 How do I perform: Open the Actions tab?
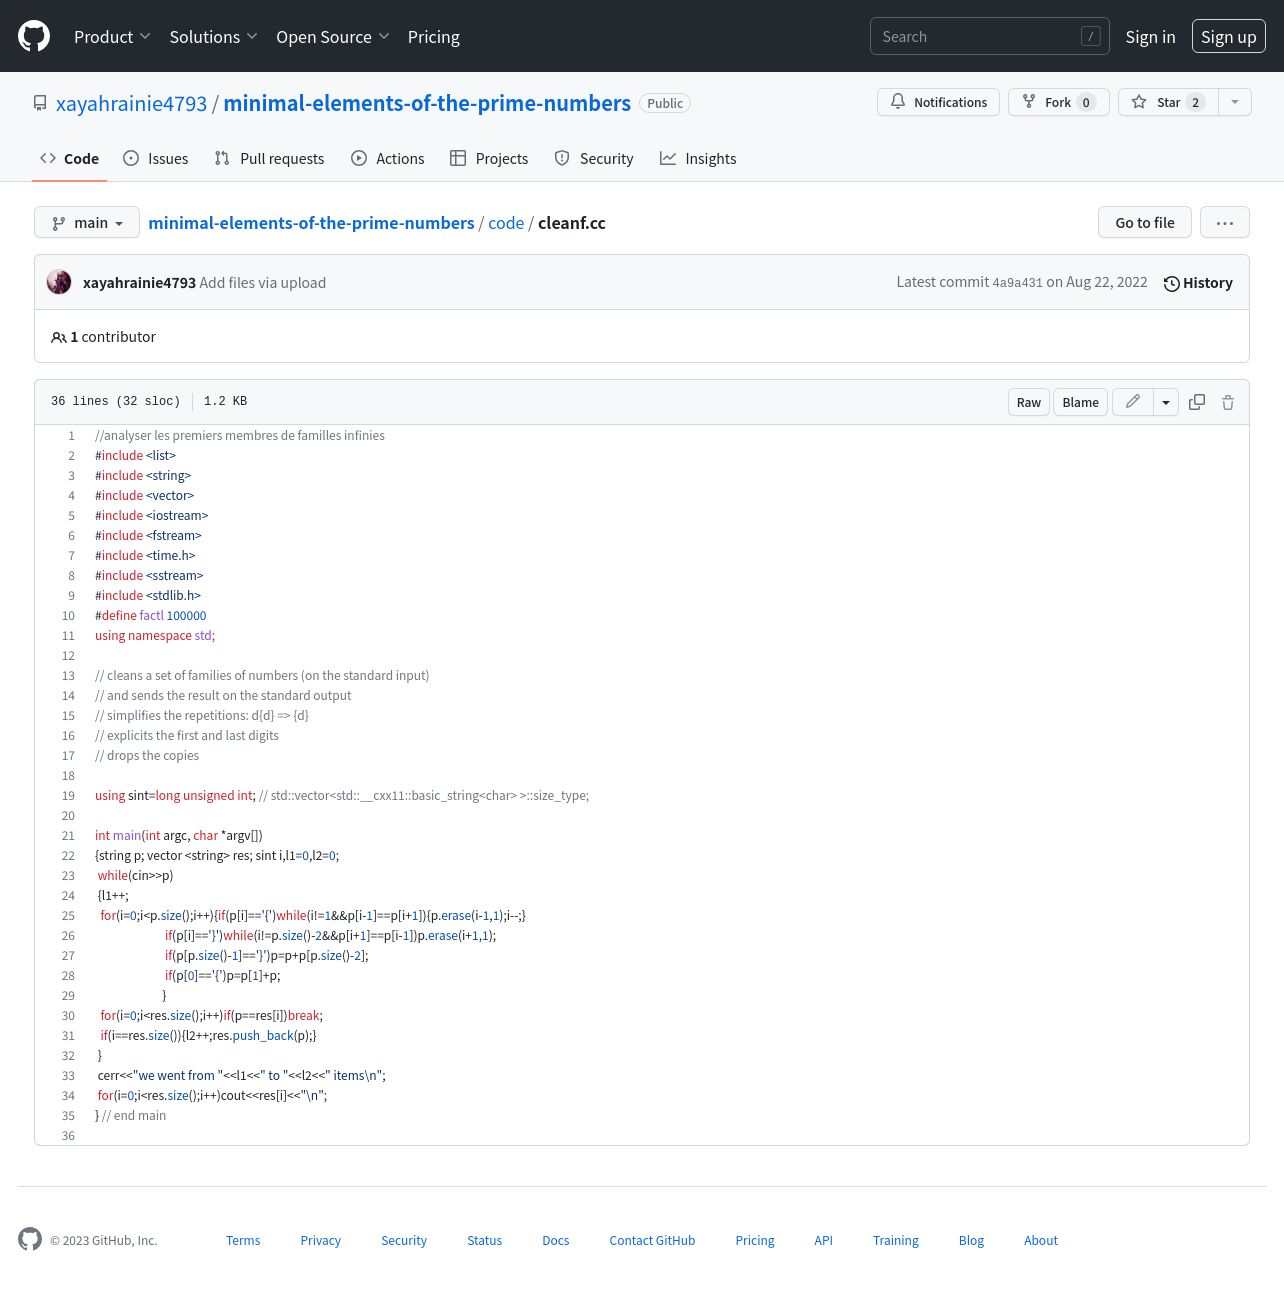(x=387, y=159)
